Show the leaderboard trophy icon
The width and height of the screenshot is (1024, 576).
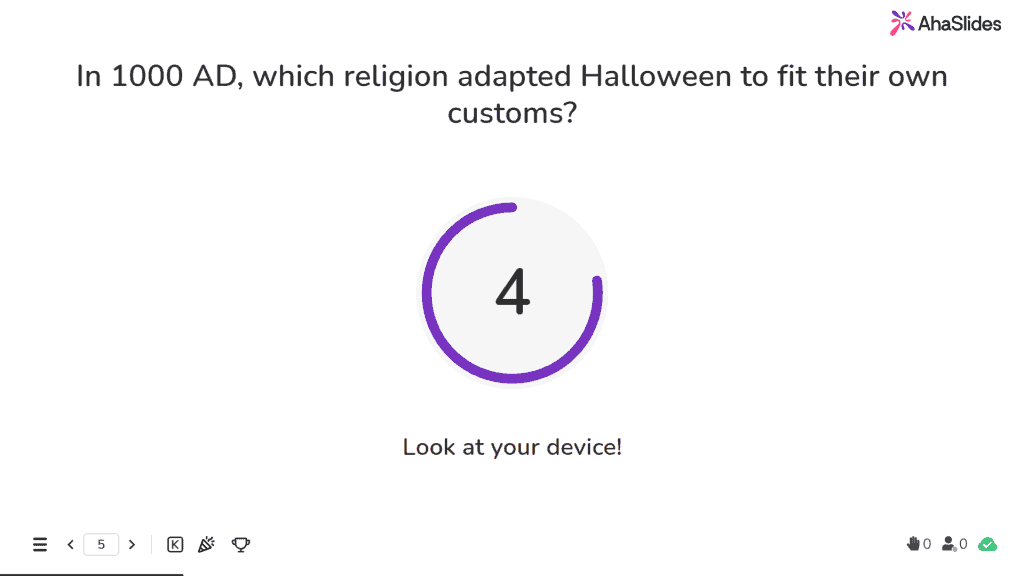click(240, 544)
